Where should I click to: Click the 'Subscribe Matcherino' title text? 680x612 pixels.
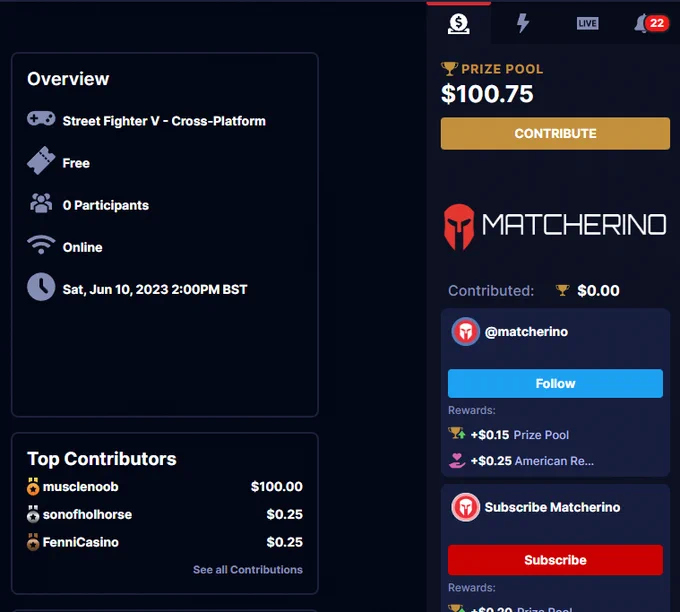(x=552, y=507)
